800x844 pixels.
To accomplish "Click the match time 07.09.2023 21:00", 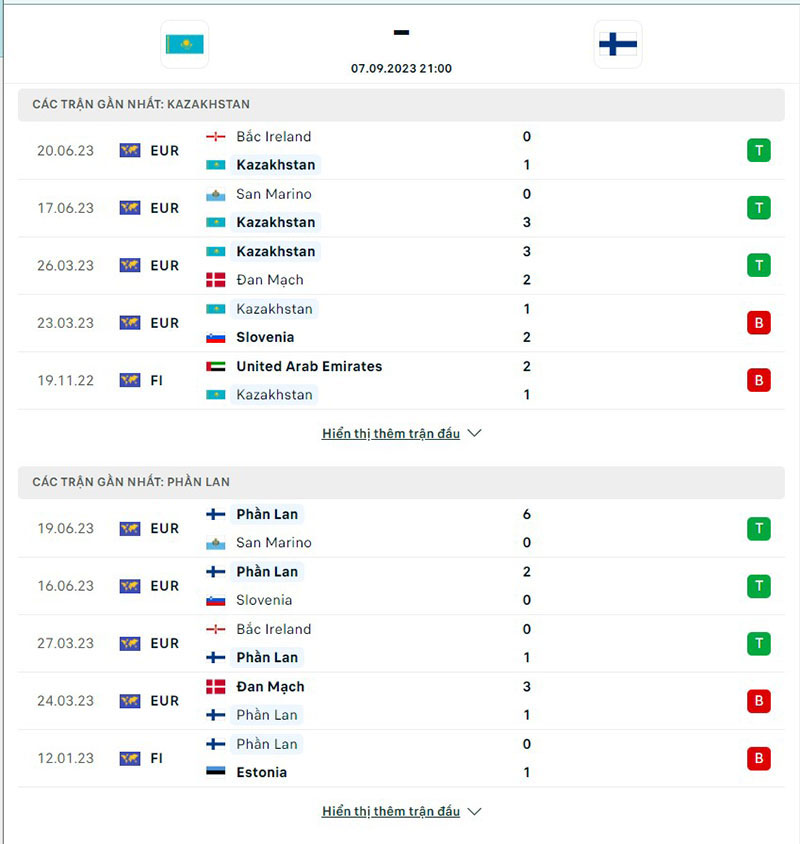I will (401, 69).
